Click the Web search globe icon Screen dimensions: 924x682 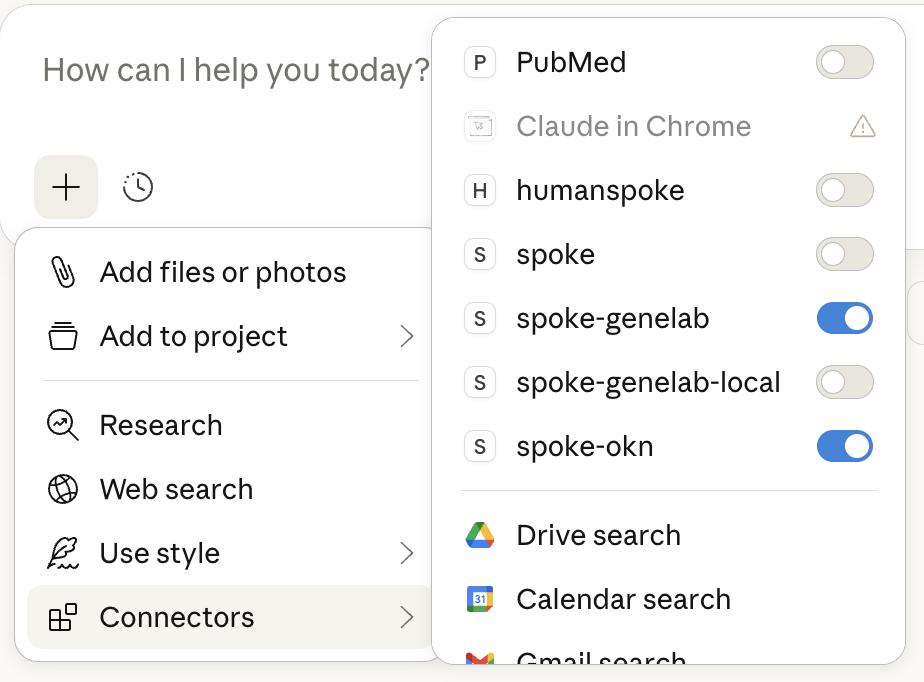pyautogui.click(x=62, y=489)
